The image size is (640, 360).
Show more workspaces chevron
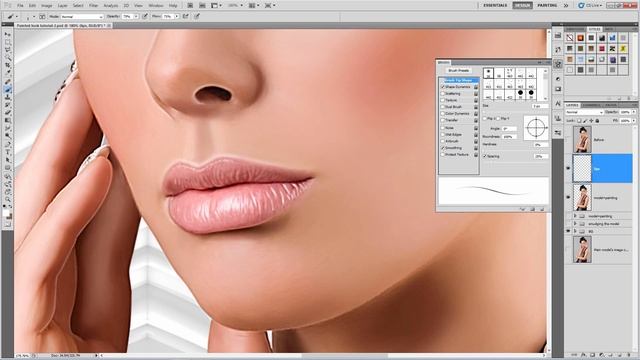click(x=566, y=5)
